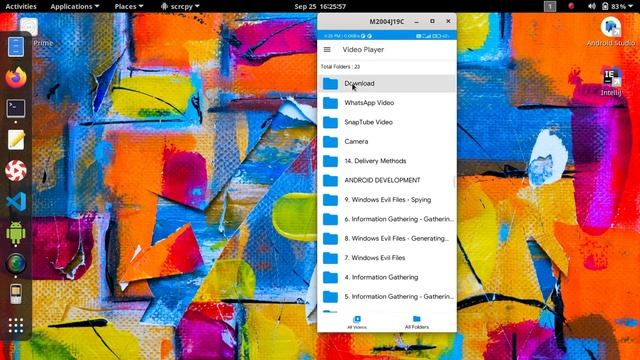The height and width of the screenshot is (360, 640).
Task: Open the SnapTube Video folder
Action: tap(387, 122)
